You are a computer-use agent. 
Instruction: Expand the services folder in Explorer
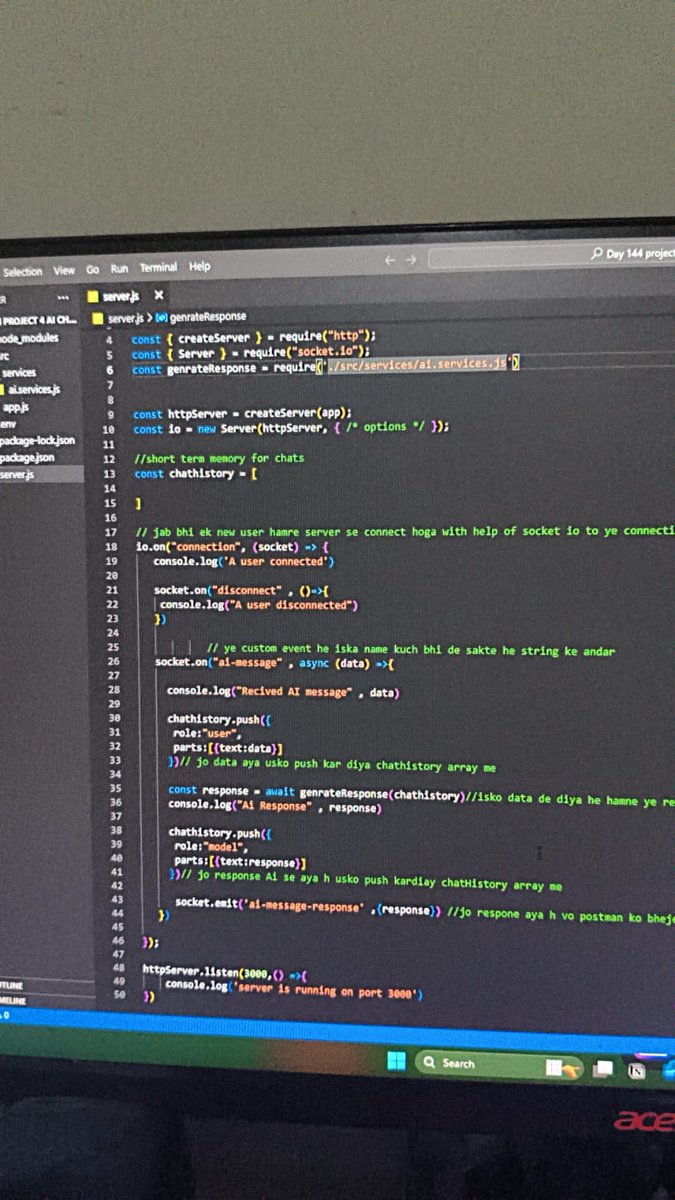(18, 372)
